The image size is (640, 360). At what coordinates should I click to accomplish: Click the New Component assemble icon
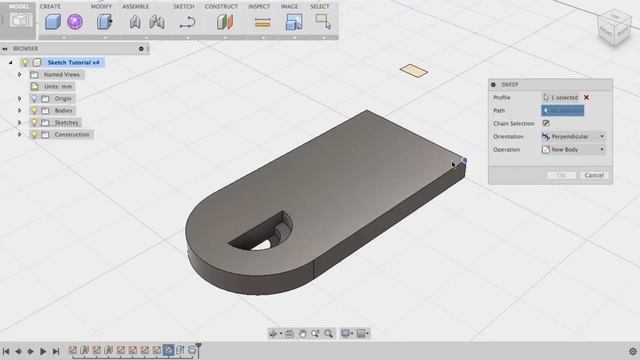[135, 22]
